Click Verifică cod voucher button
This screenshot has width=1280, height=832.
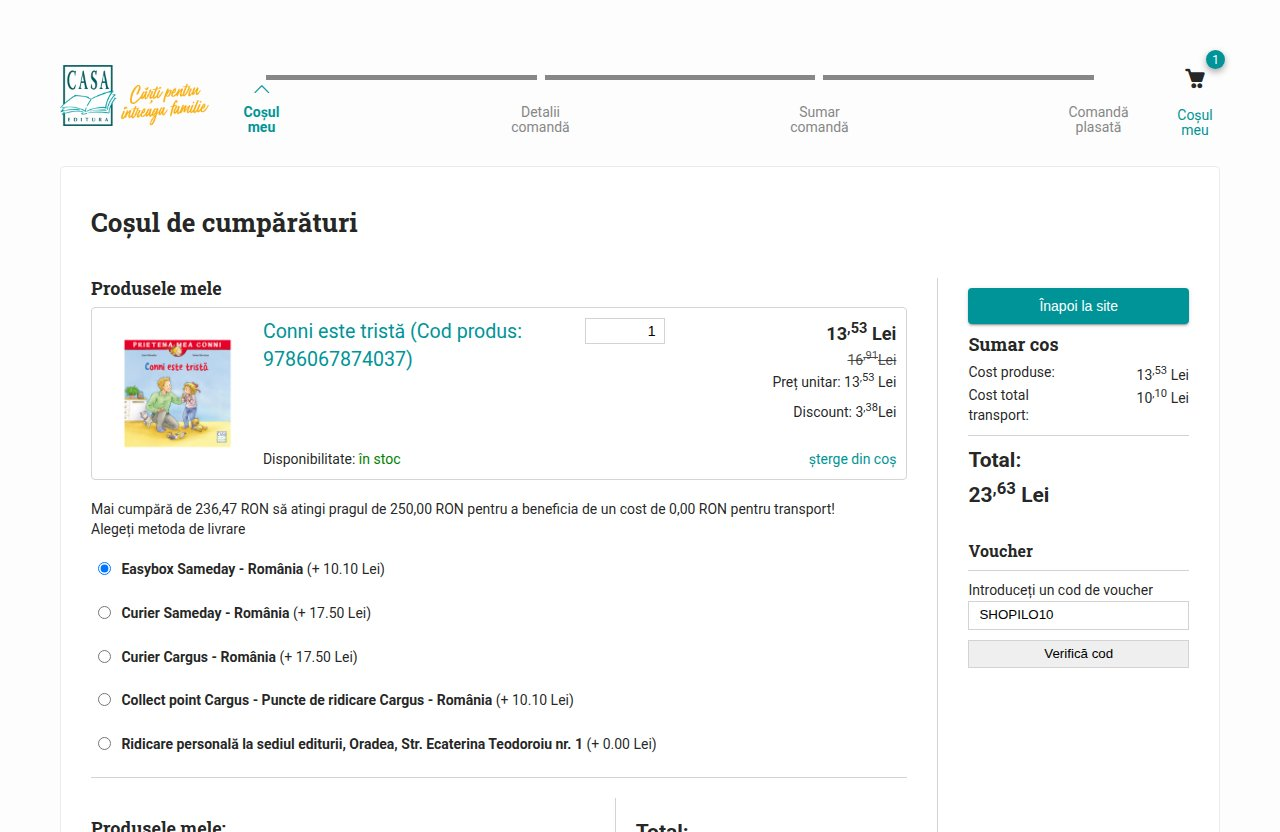click(x=1078, y=654)
